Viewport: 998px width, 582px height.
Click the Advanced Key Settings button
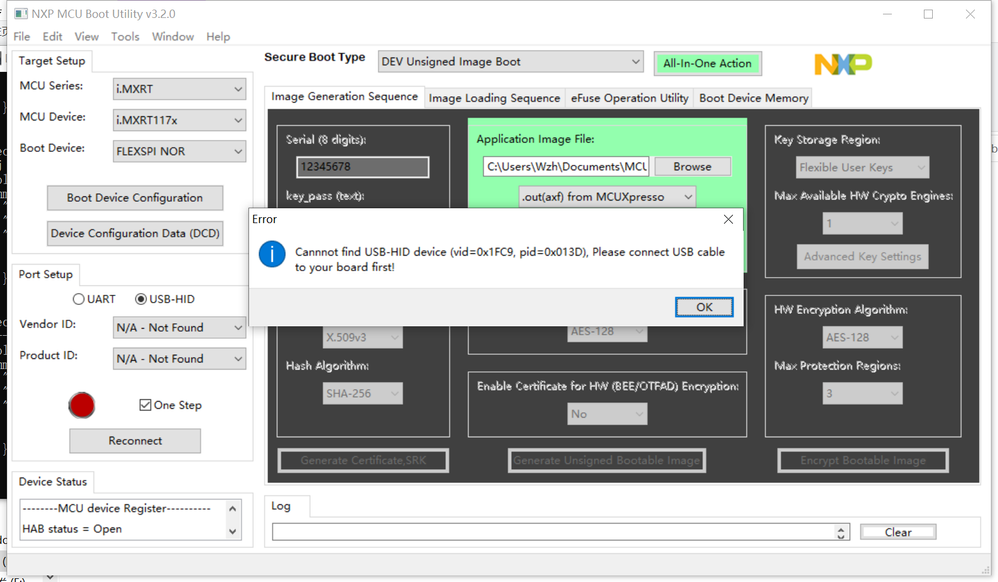tap(862, 257)
